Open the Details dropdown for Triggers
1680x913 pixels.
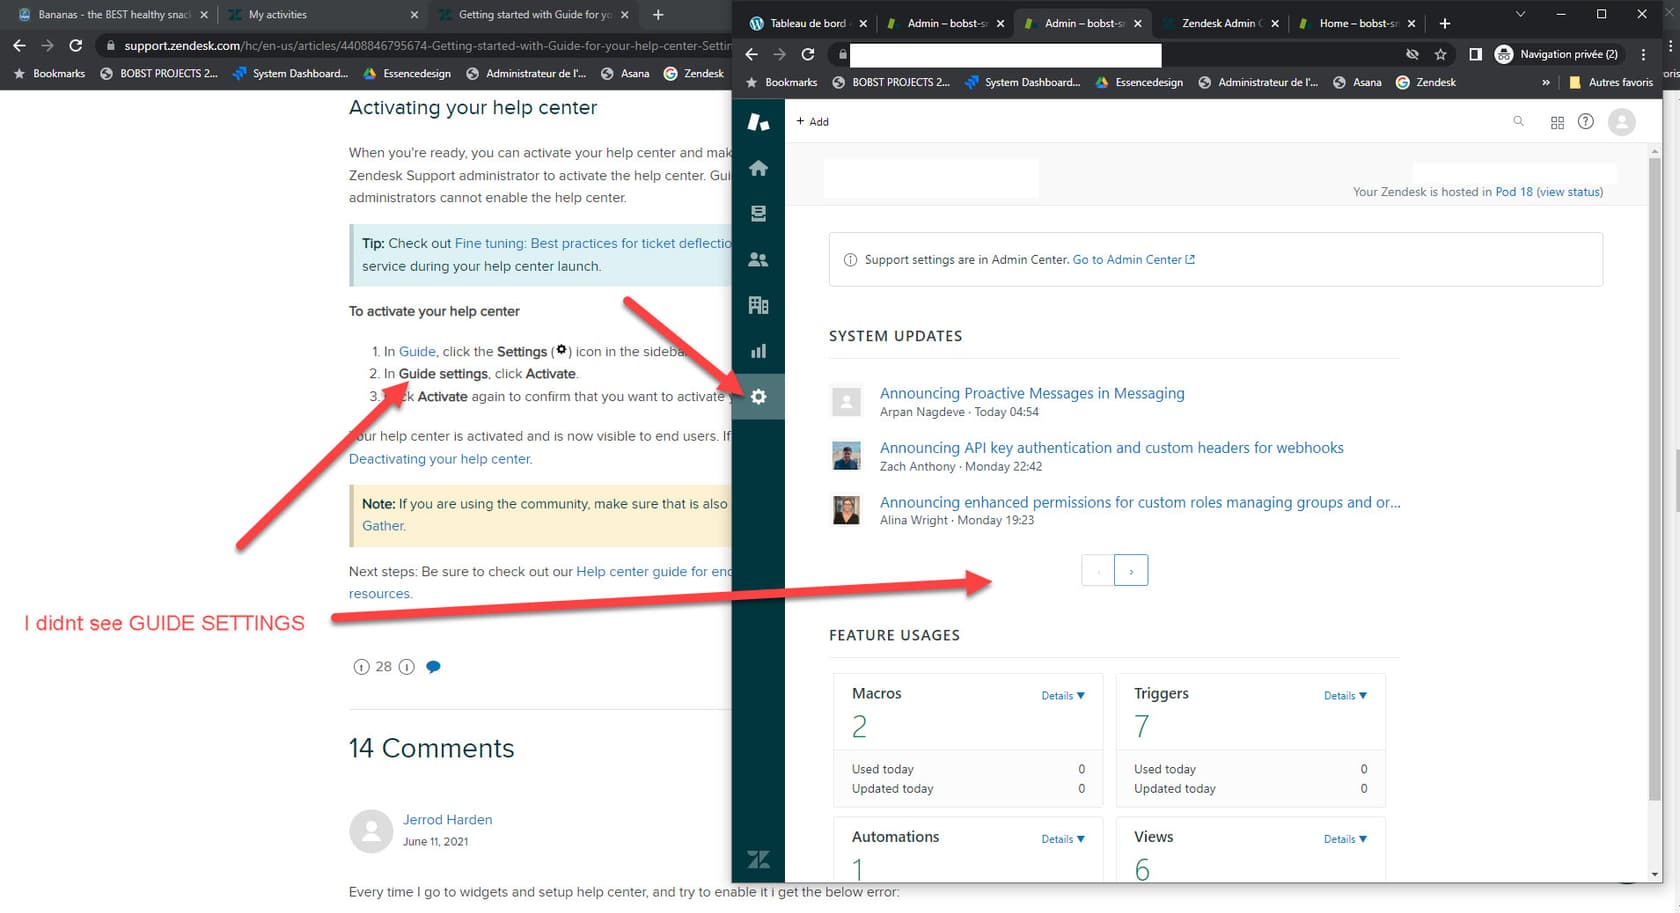(x=1345, y=695)
